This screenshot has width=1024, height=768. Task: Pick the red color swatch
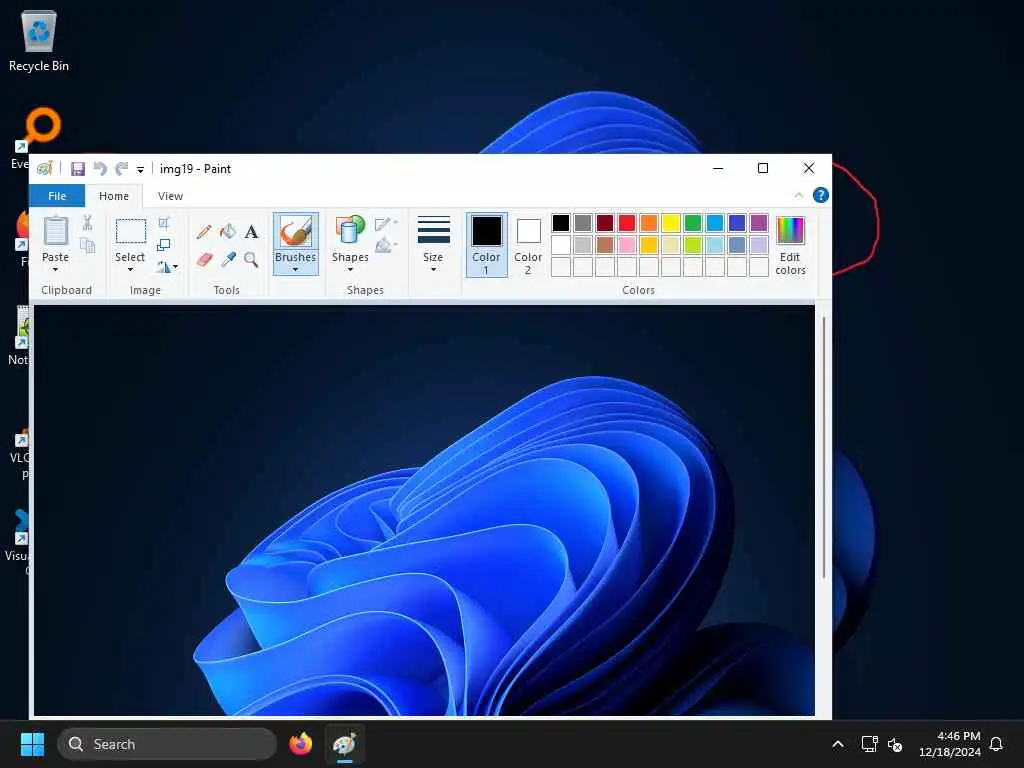[x=627, y=223]
